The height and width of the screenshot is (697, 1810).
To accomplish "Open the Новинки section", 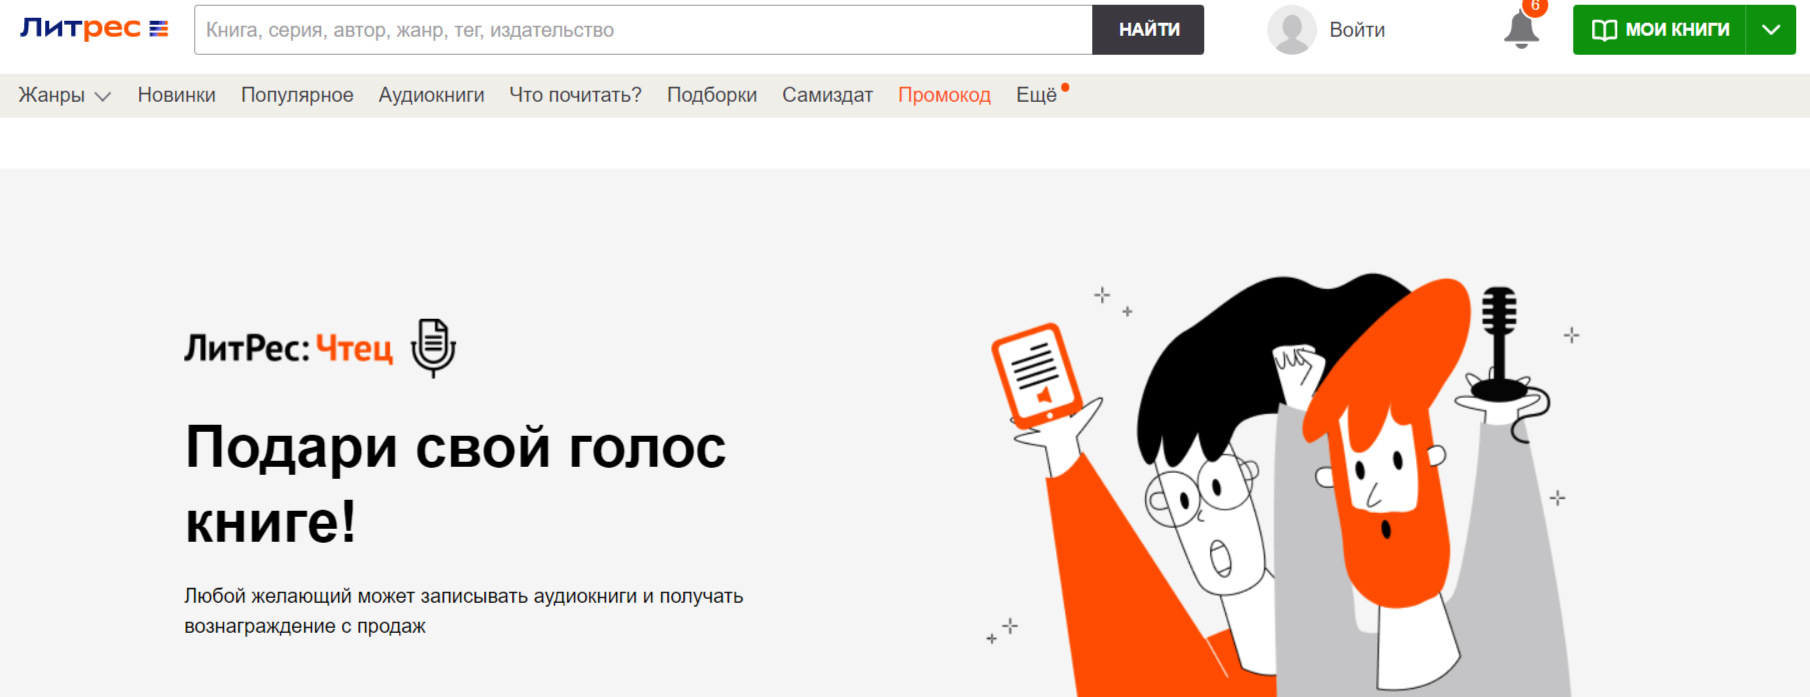I will [177, 95].
